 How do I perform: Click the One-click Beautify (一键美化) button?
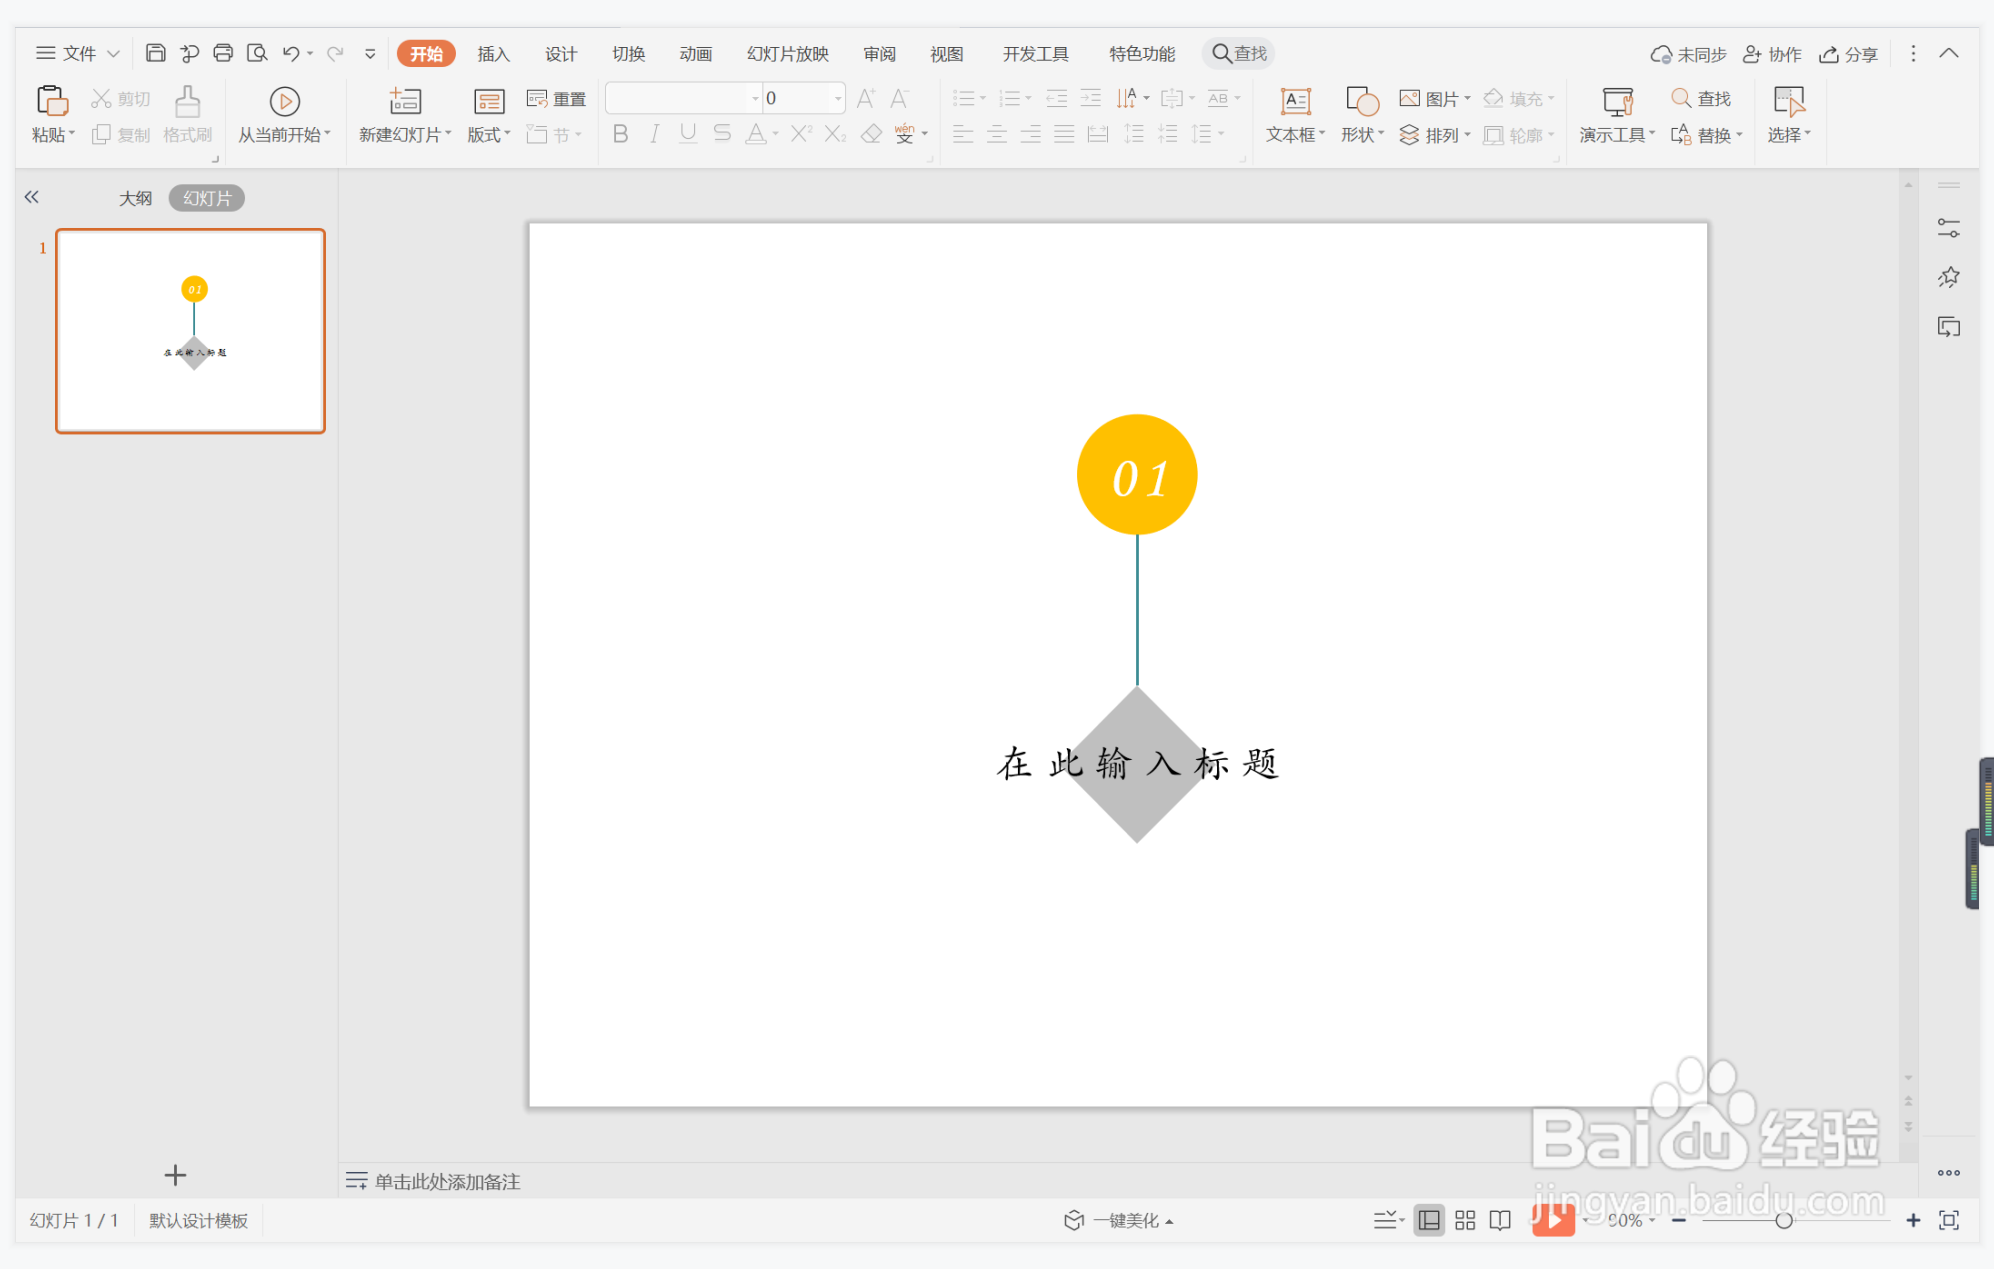click(x=1119, y=1220)
